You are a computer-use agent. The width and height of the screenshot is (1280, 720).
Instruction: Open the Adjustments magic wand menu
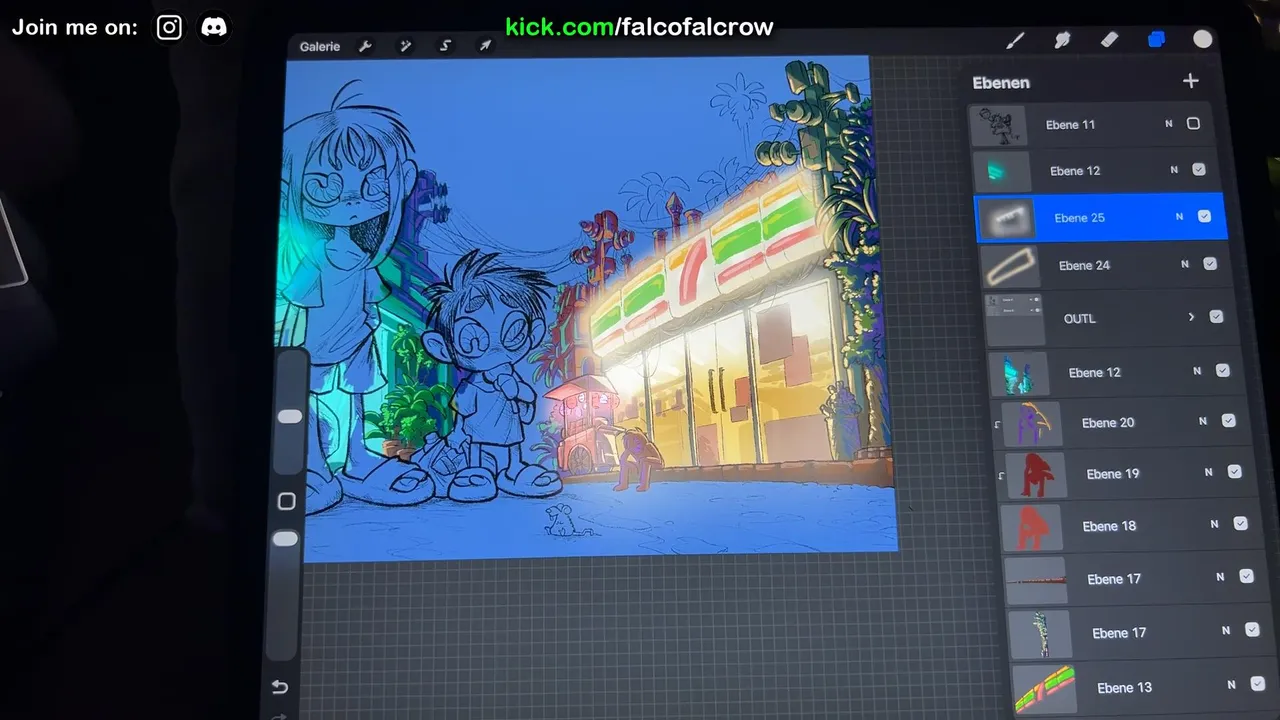pos(406,46)
